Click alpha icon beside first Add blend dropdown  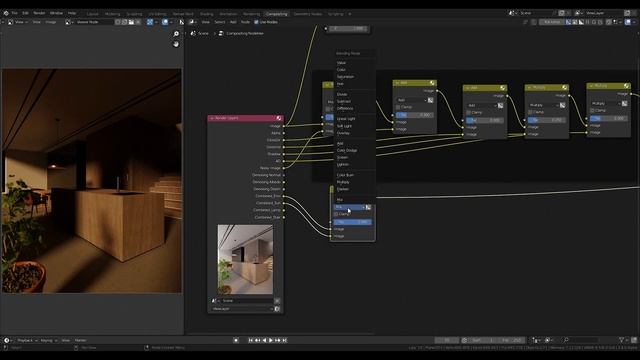tap(431, 100)
